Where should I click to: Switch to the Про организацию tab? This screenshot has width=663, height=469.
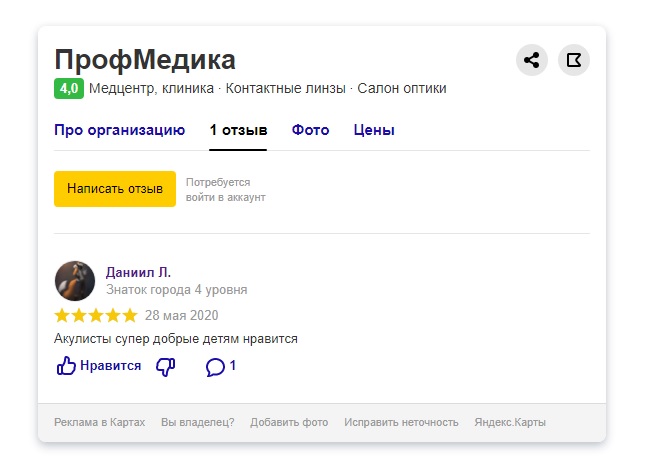120,130
